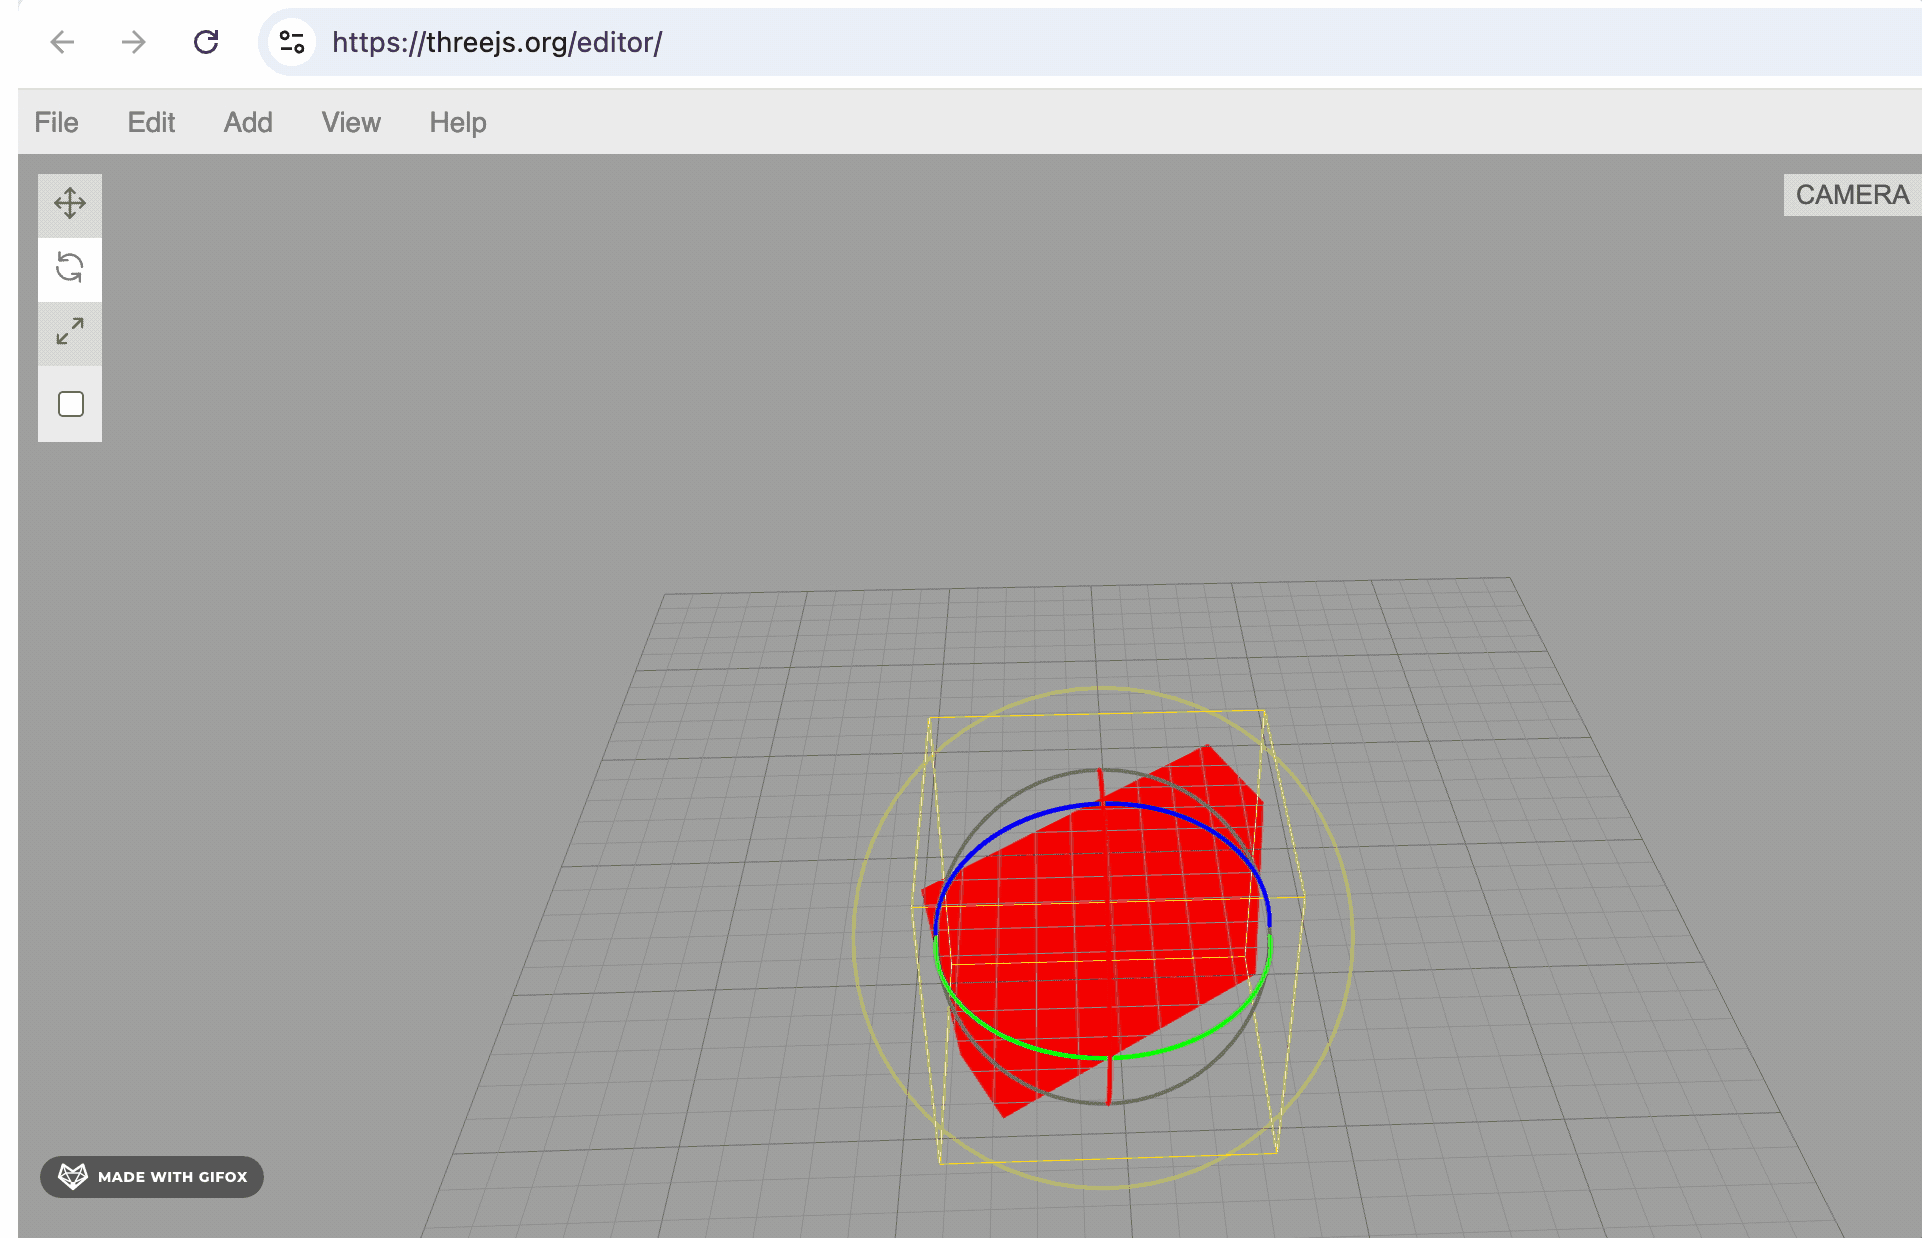The width and height of the screenshot is (1922, 1238).
Task: Go back in browser history
Action: pyautogui.click(x=62, y=42)
